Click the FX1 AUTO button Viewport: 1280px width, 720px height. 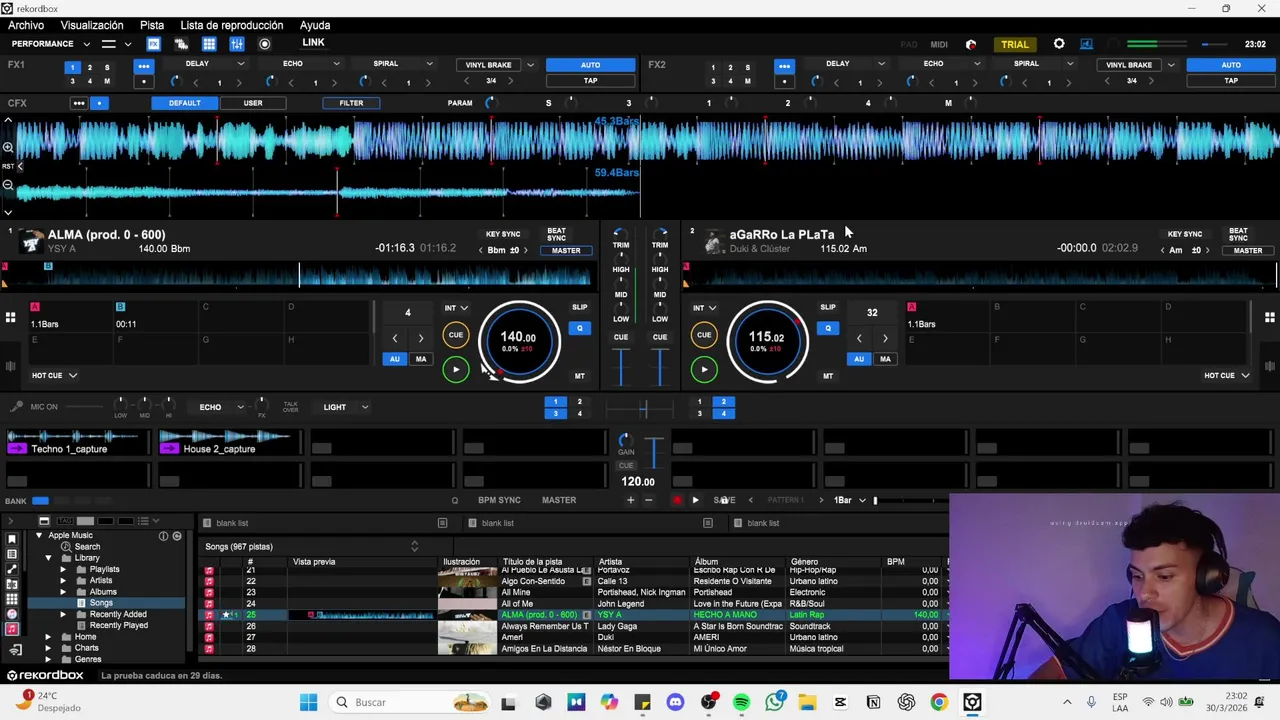[590, 65]
